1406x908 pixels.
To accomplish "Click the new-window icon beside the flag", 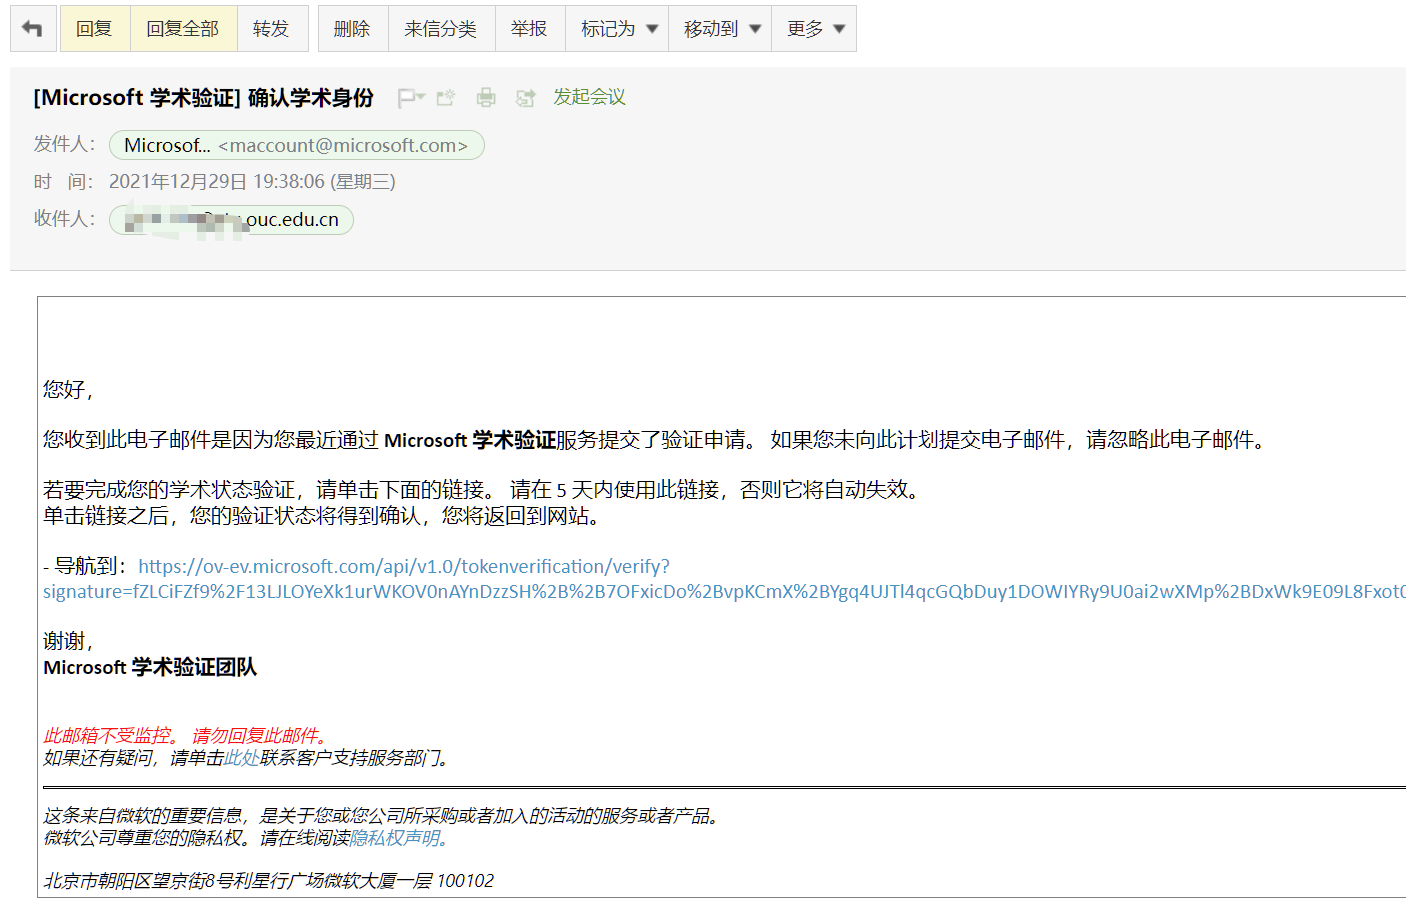I will click(446, 97).
